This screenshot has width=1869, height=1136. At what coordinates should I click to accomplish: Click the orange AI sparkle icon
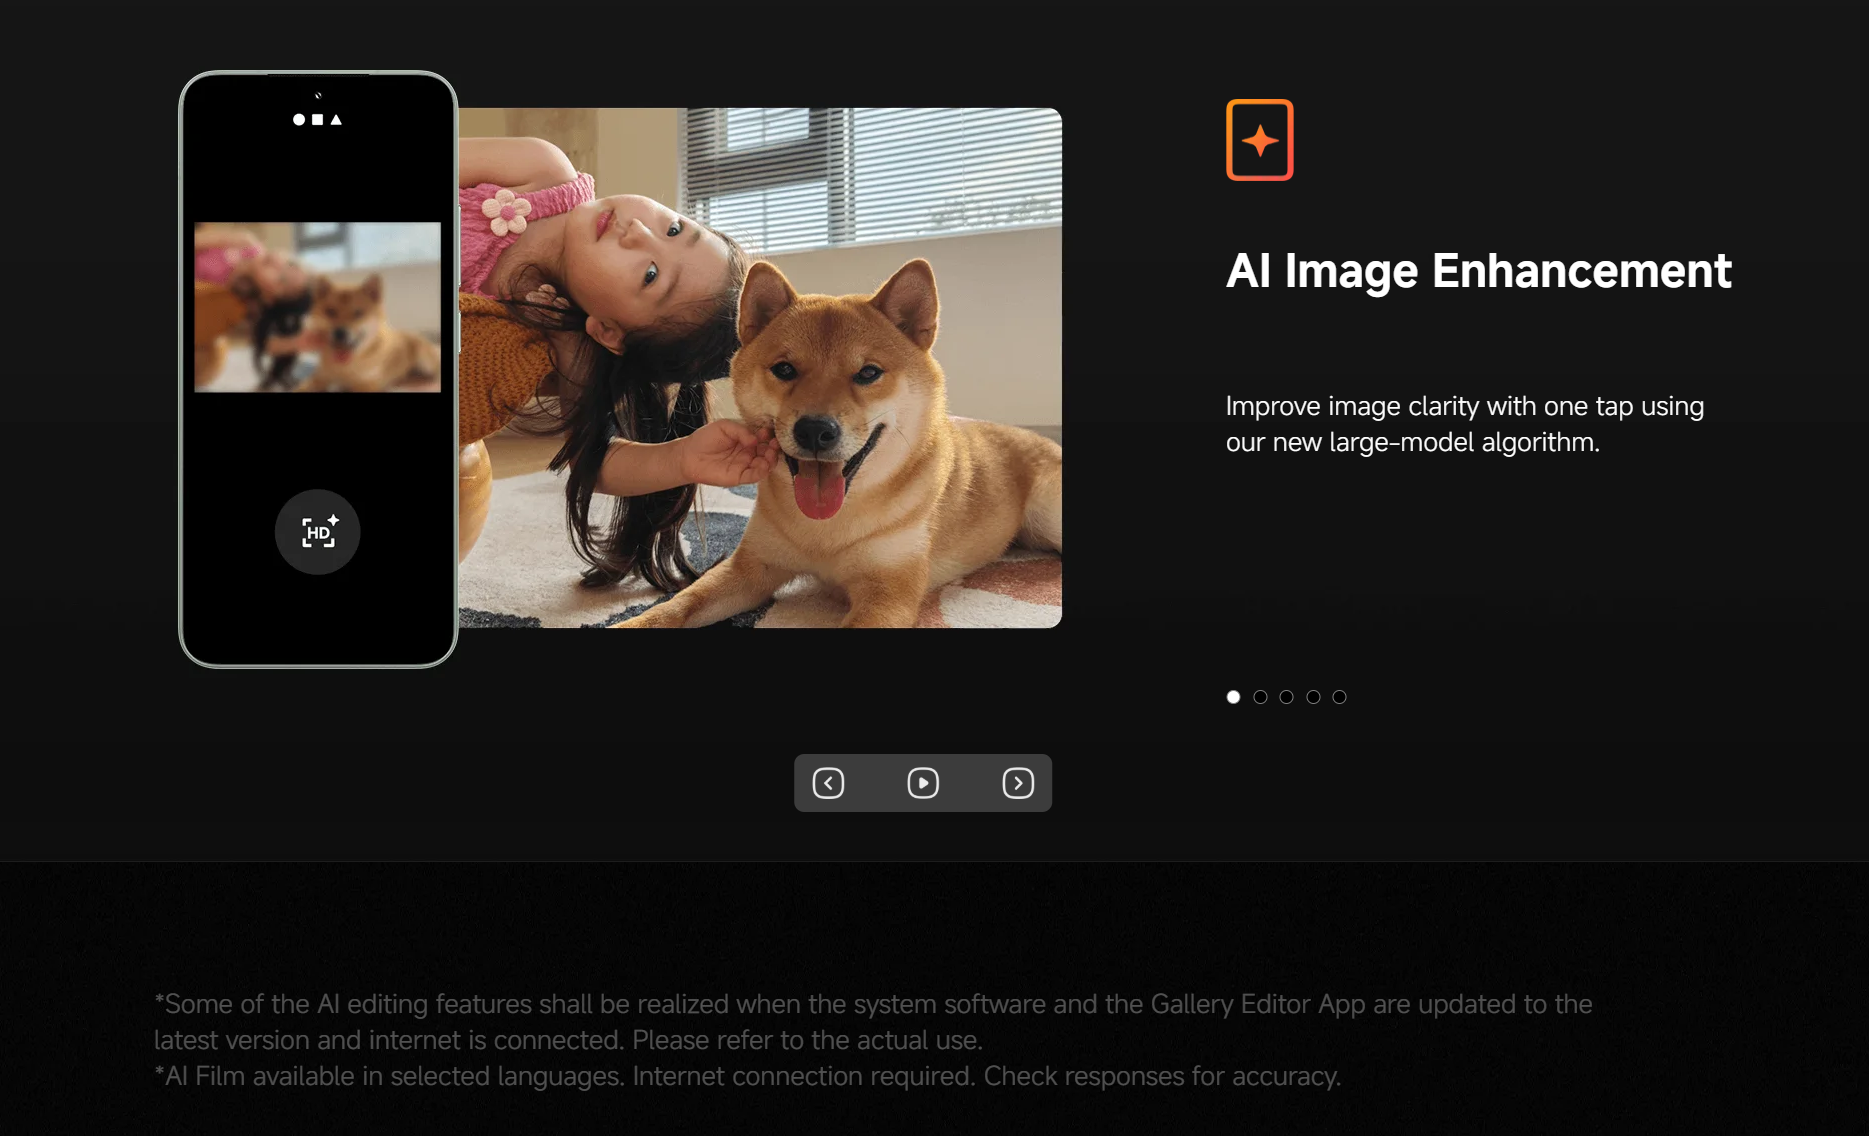click(1260, 140)
